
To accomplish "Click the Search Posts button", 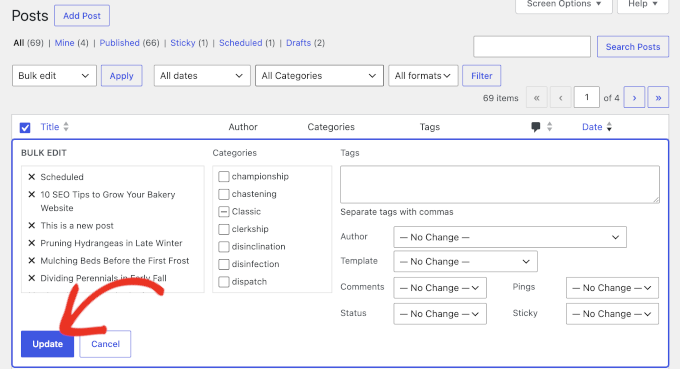I will 633,46.
